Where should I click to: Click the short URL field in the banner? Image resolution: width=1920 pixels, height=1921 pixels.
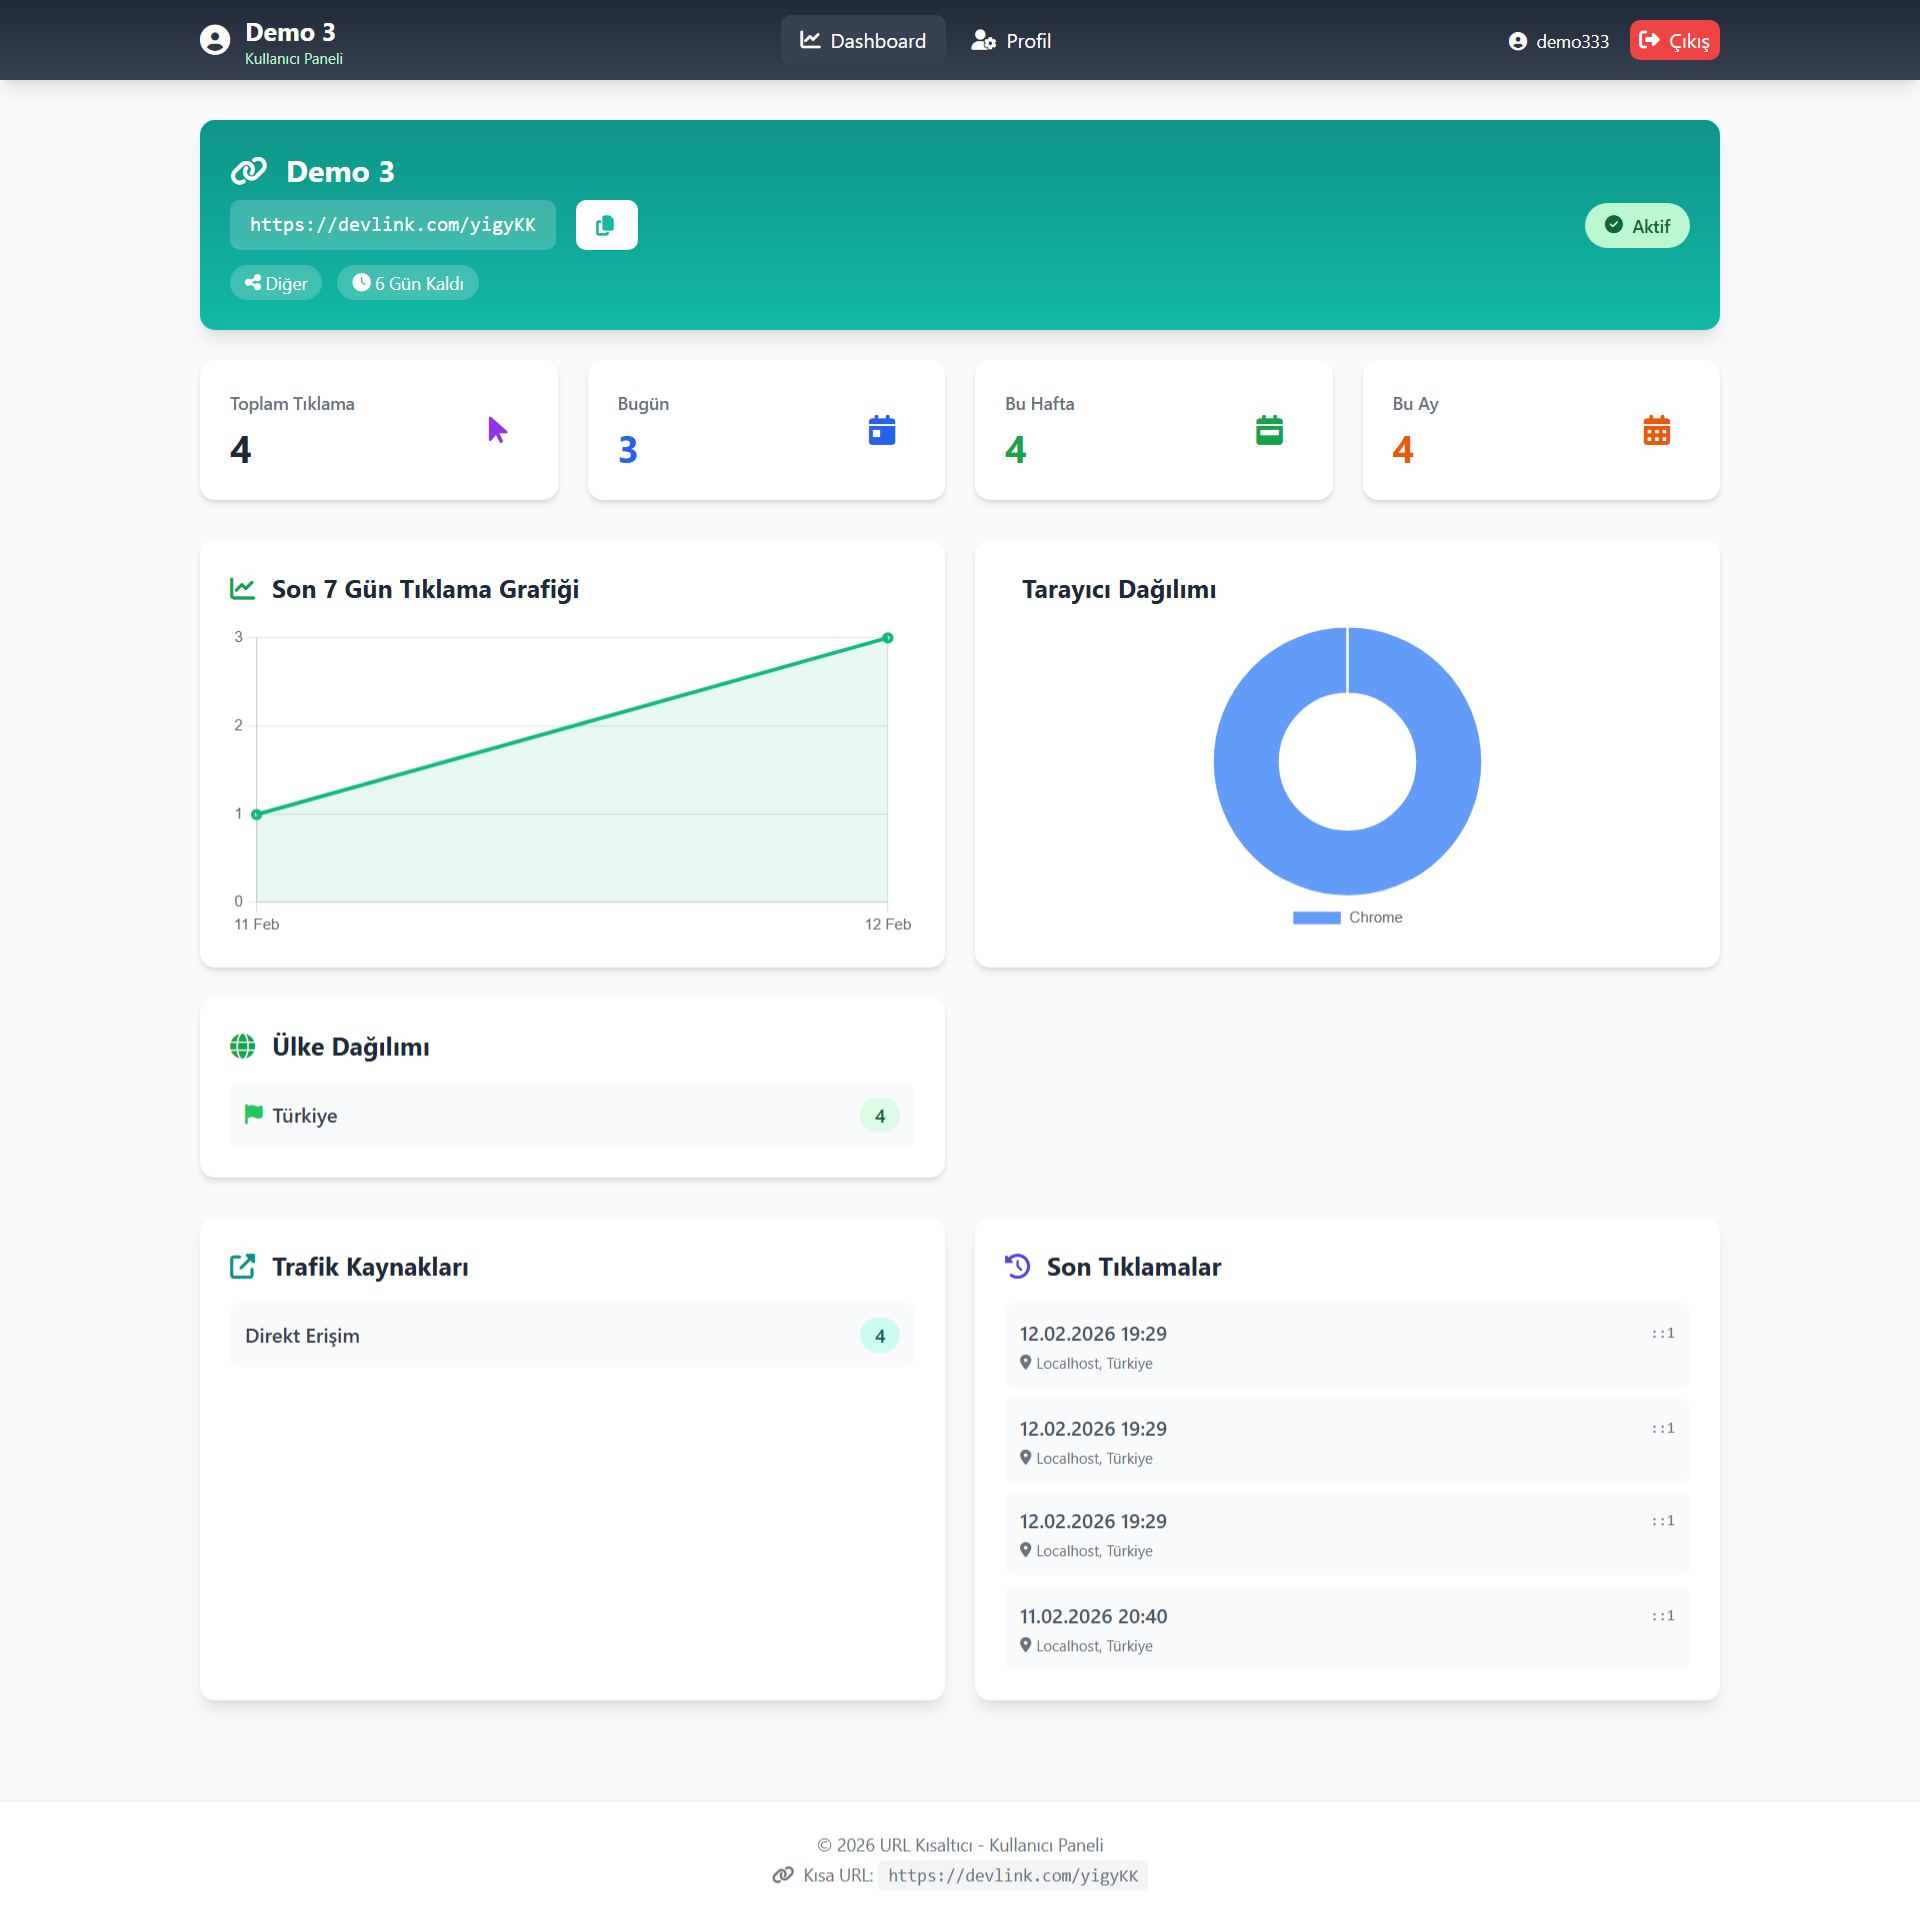coord(393,225)
